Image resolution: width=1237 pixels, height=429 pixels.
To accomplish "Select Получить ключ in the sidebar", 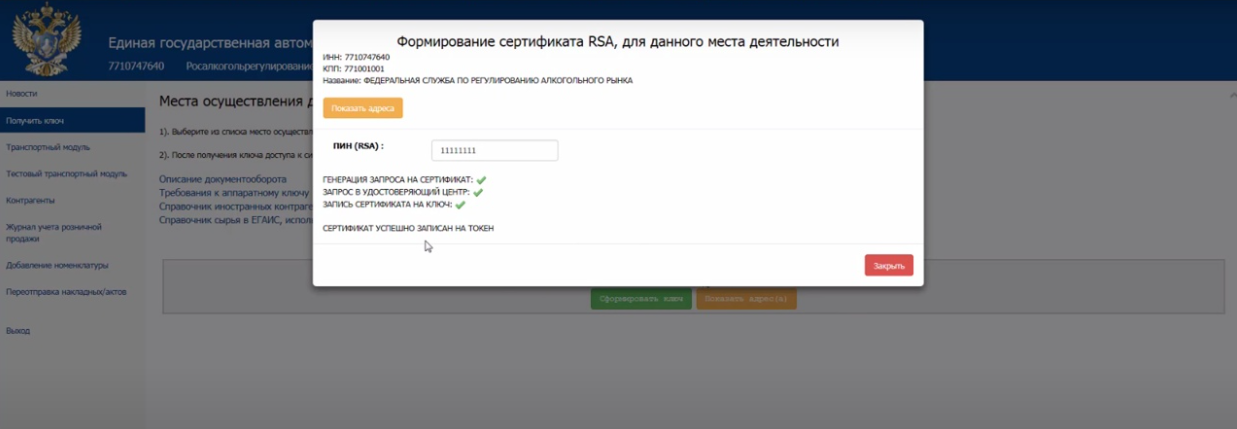I will tap(72, 120).
